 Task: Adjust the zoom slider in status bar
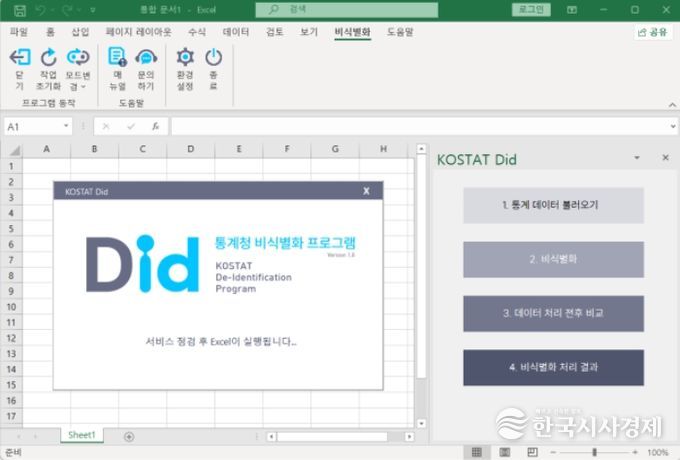[x=593, y=452]
